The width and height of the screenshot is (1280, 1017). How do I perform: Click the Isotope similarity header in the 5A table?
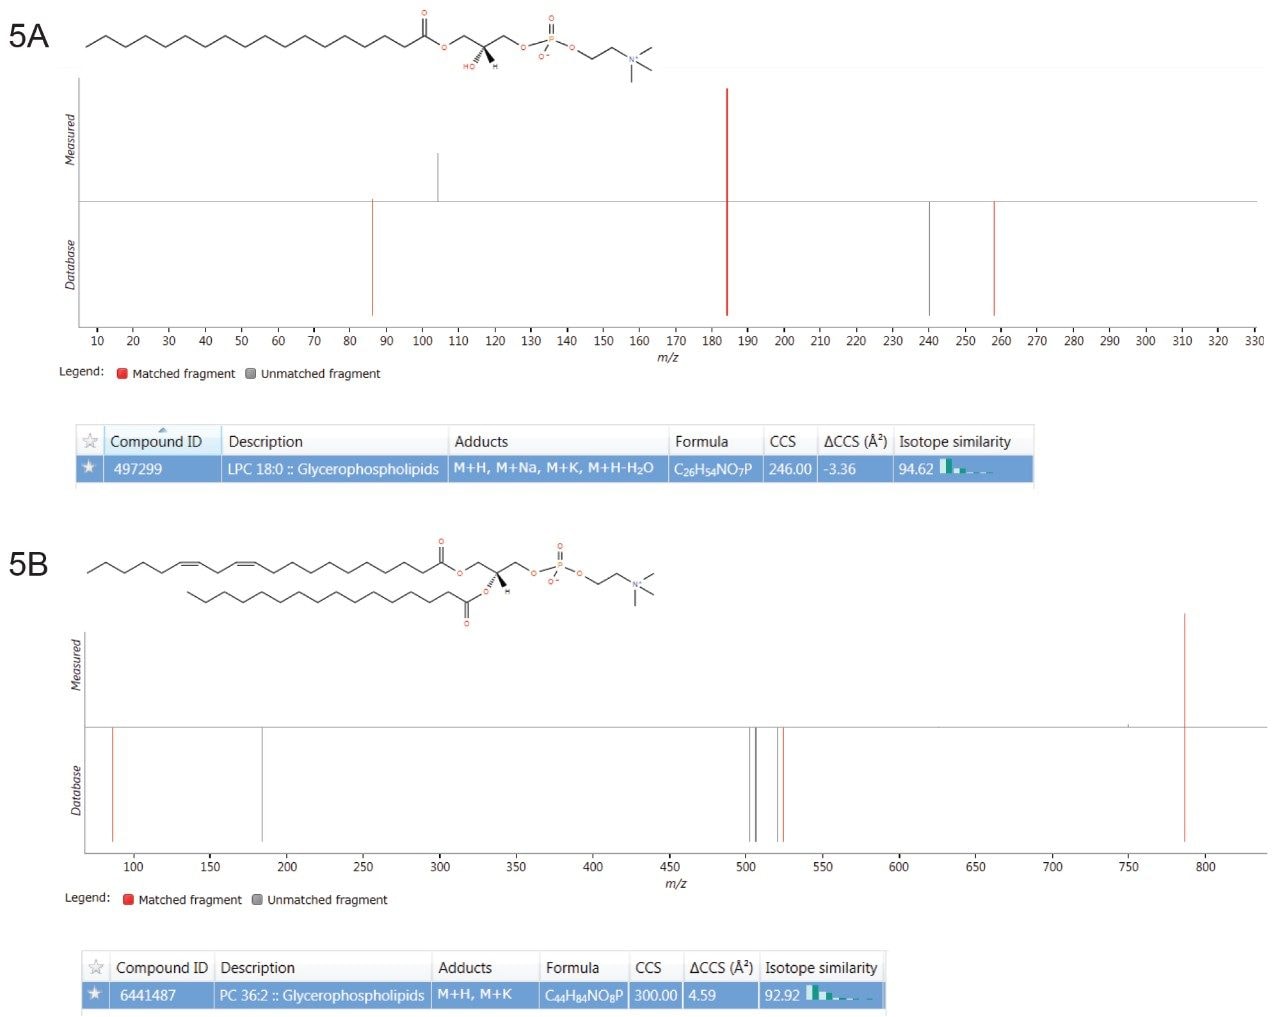click(x=954, y=441)
